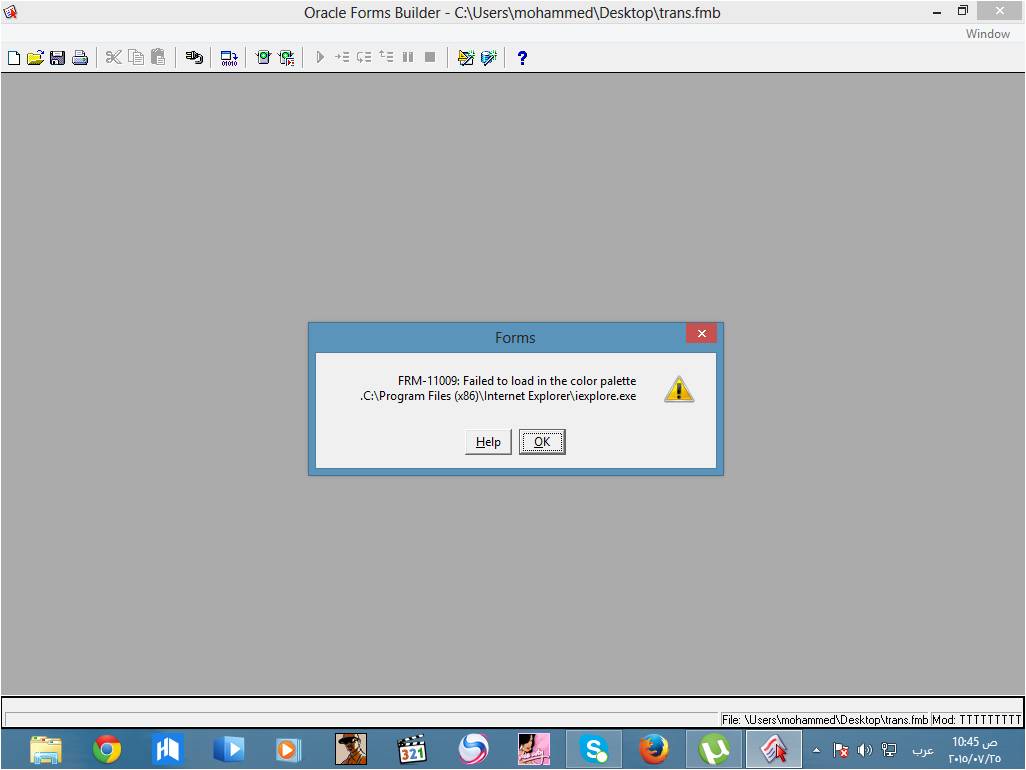Click the Run Form icon

click(x=263, y=58)
